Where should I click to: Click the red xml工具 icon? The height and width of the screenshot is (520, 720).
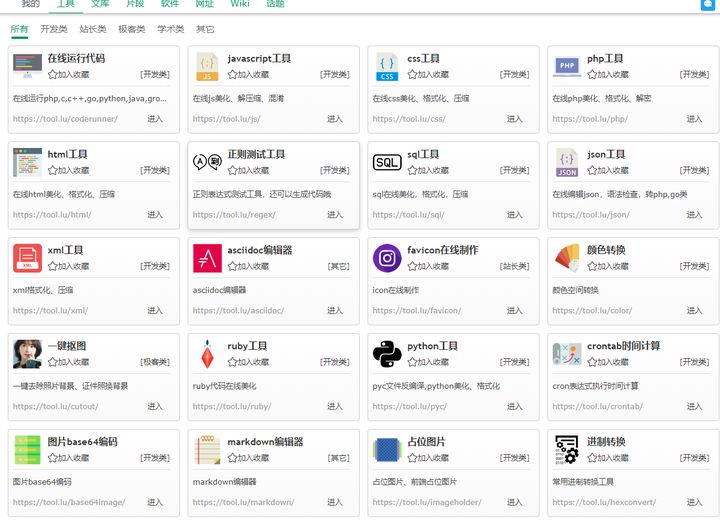point(28,258)
